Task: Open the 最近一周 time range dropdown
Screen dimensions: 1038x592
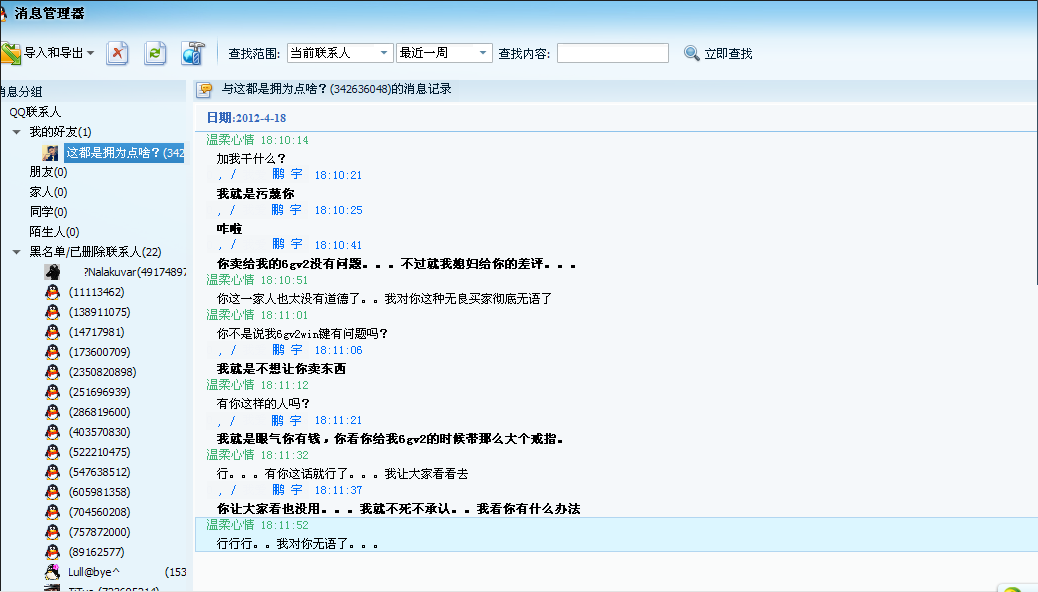Action: (x=444, y=53)
